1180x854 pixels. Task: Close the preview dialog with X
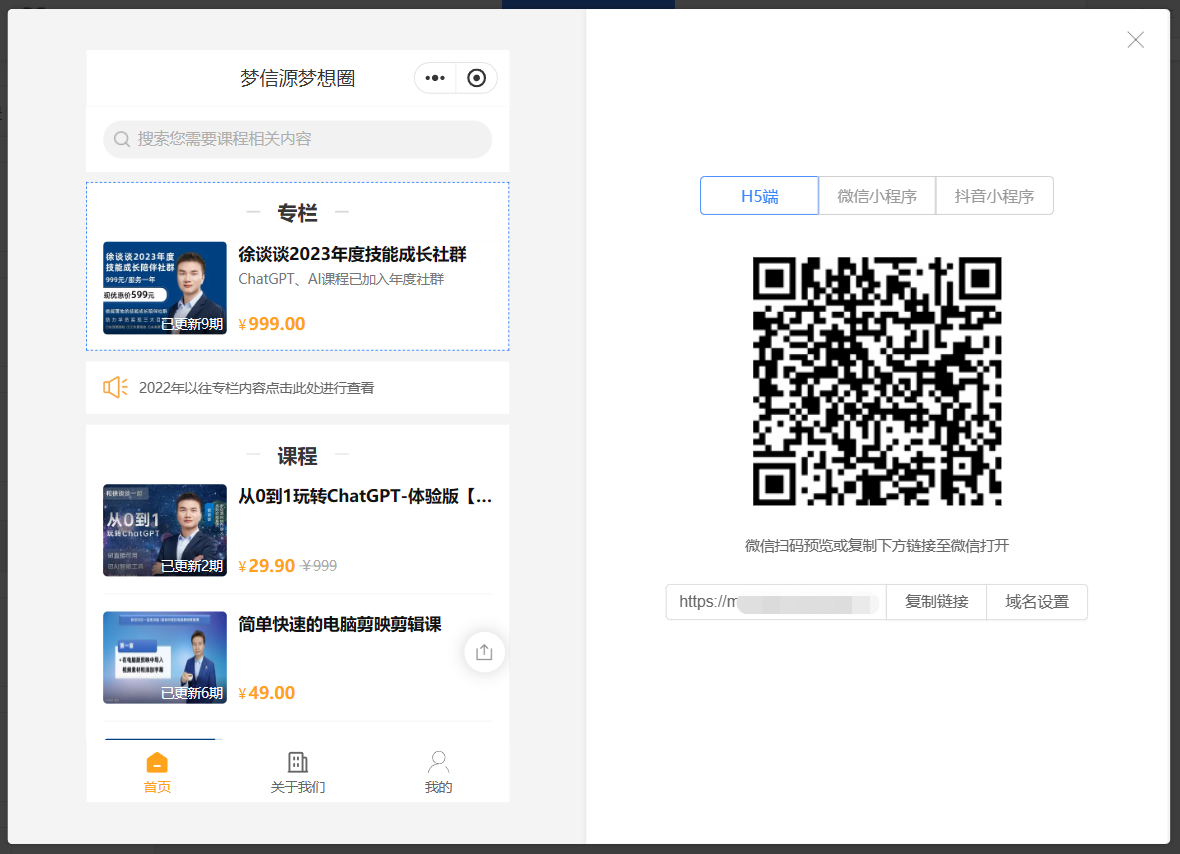click(1135, 40)
